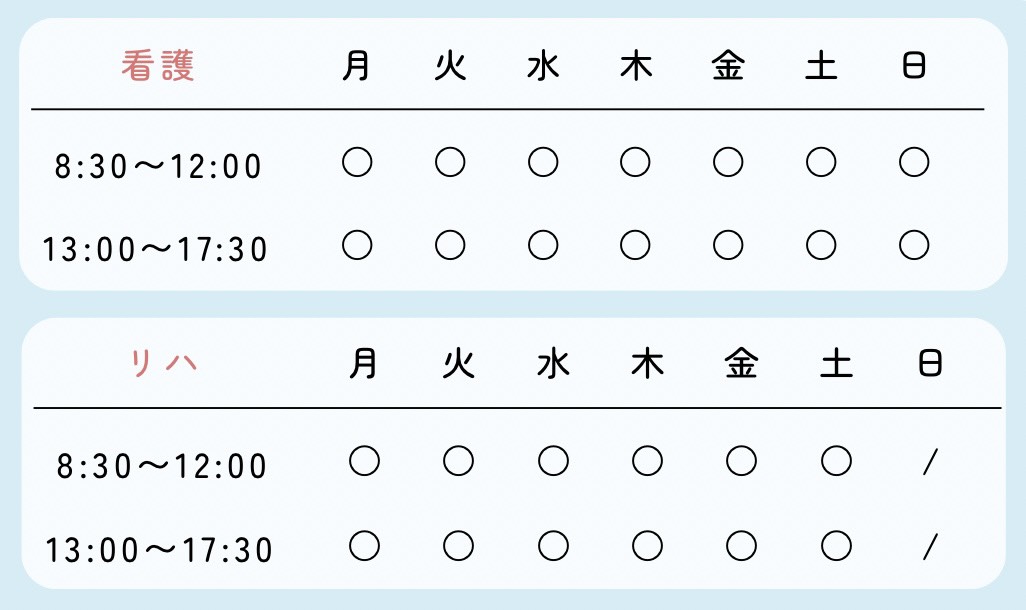The image size is (1026, 610).
Task: Click the 看護 schedule heading
Action: click(x=158, y=66)
